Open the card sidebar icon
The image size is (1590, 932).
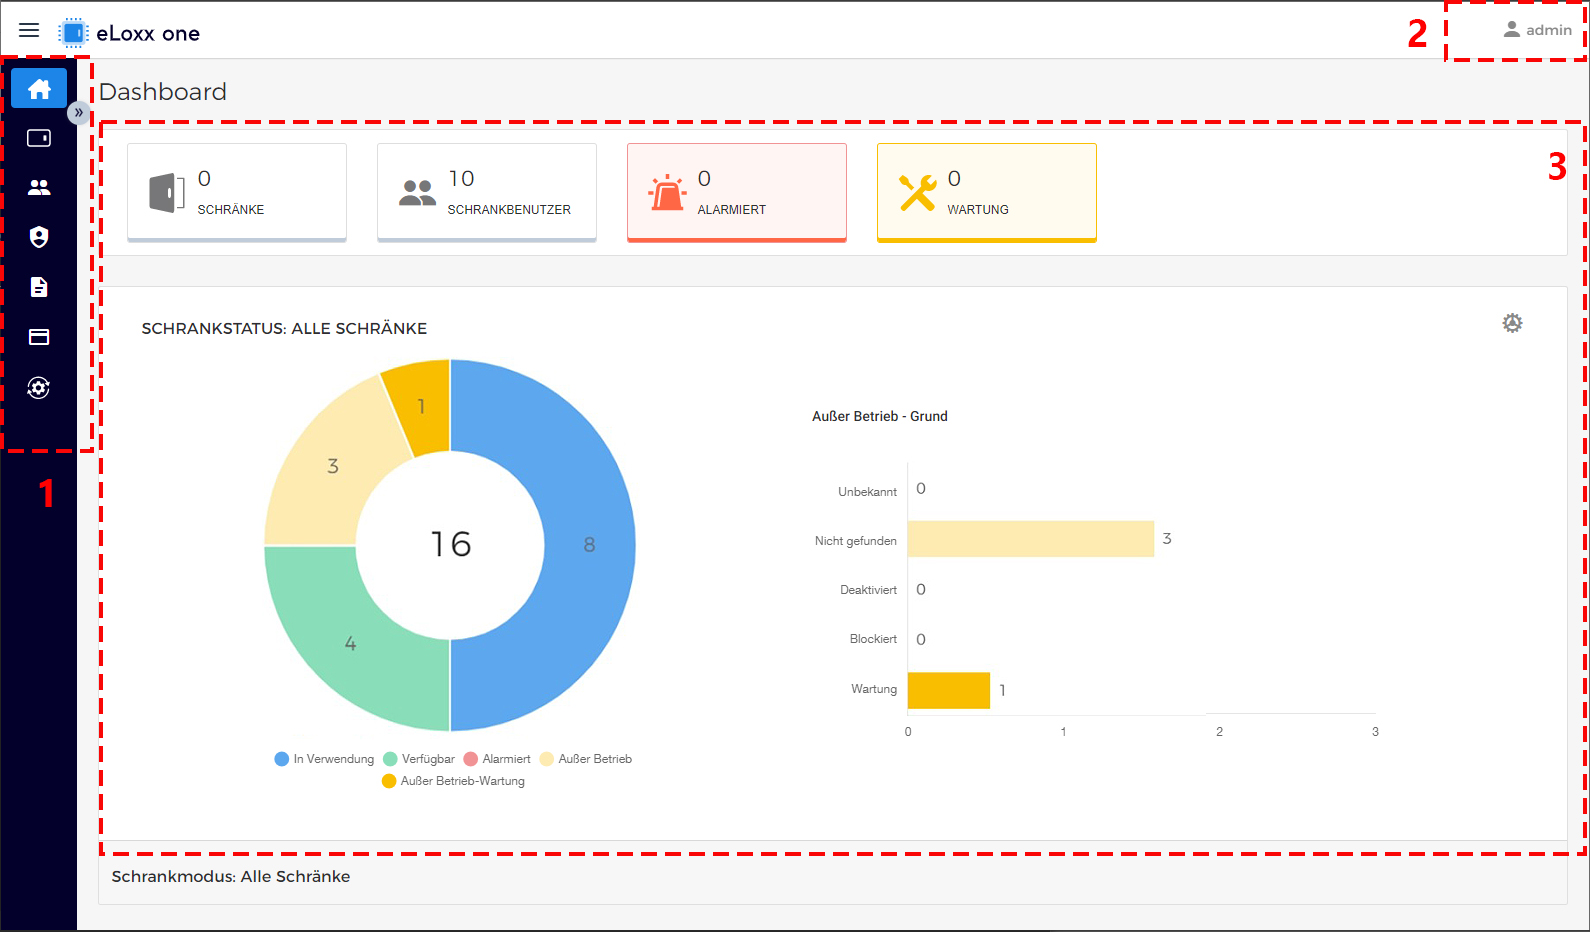(x=39, y=337)
